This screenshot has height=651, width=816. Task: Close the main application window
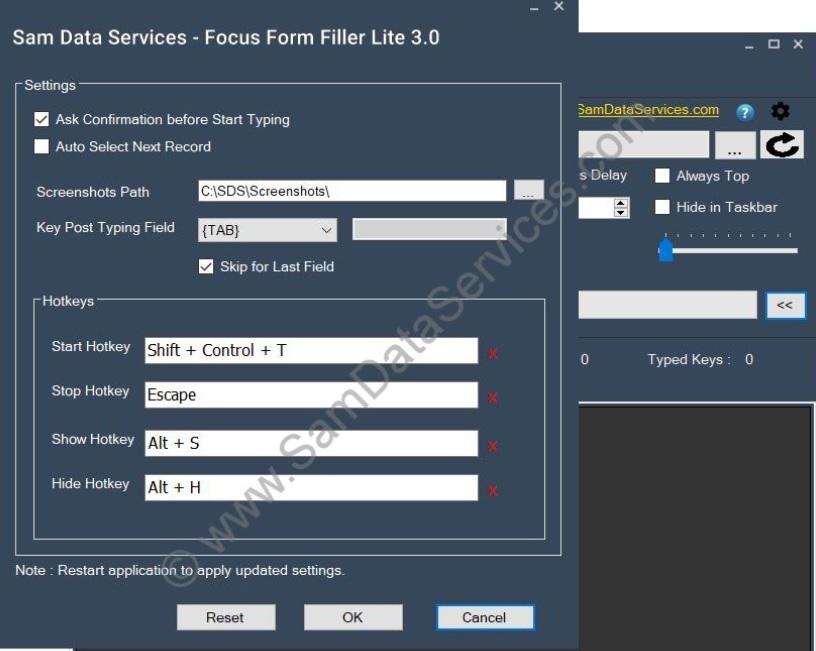(x=798, y=44)
